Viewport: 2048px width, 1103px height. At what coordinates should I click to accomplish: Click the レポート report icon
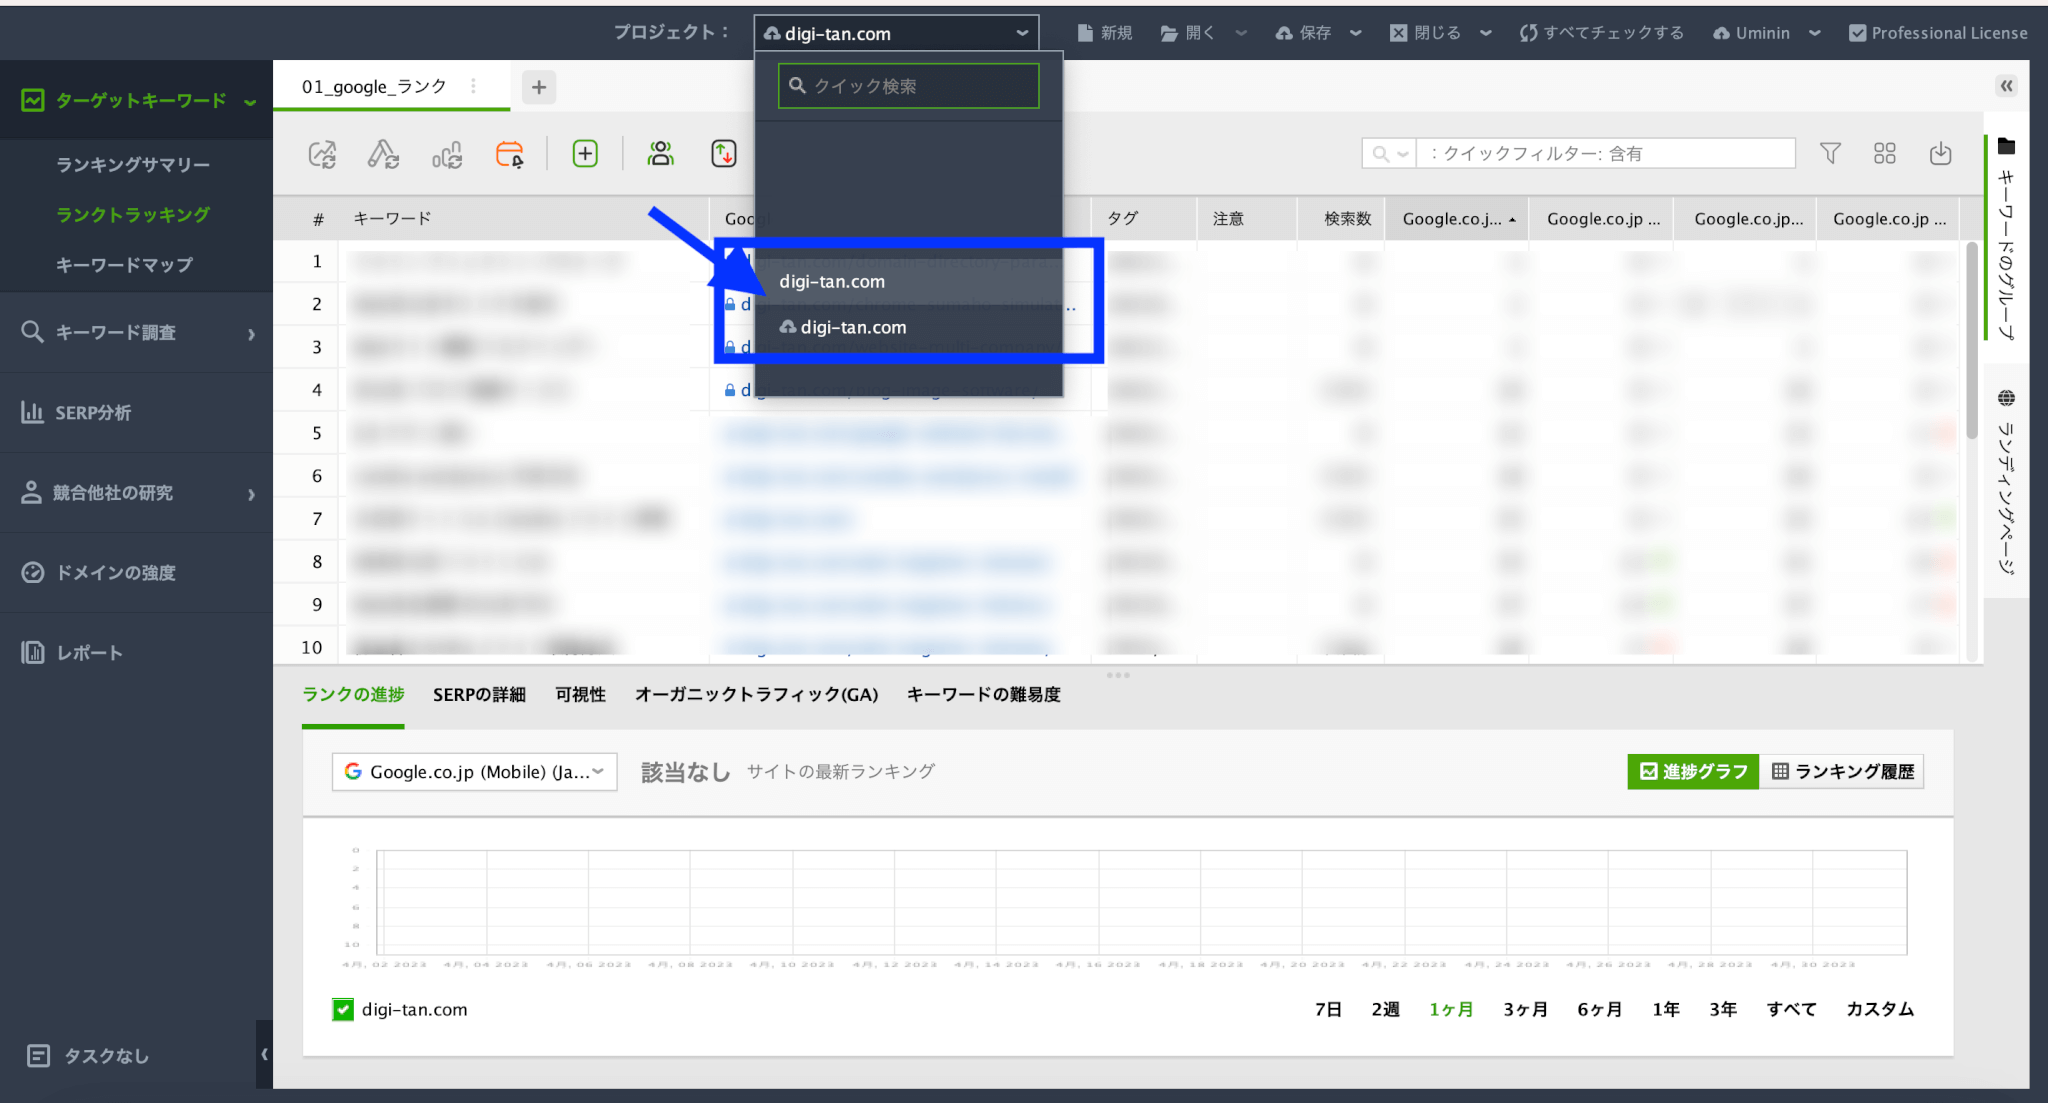click(x=32, y=652)
